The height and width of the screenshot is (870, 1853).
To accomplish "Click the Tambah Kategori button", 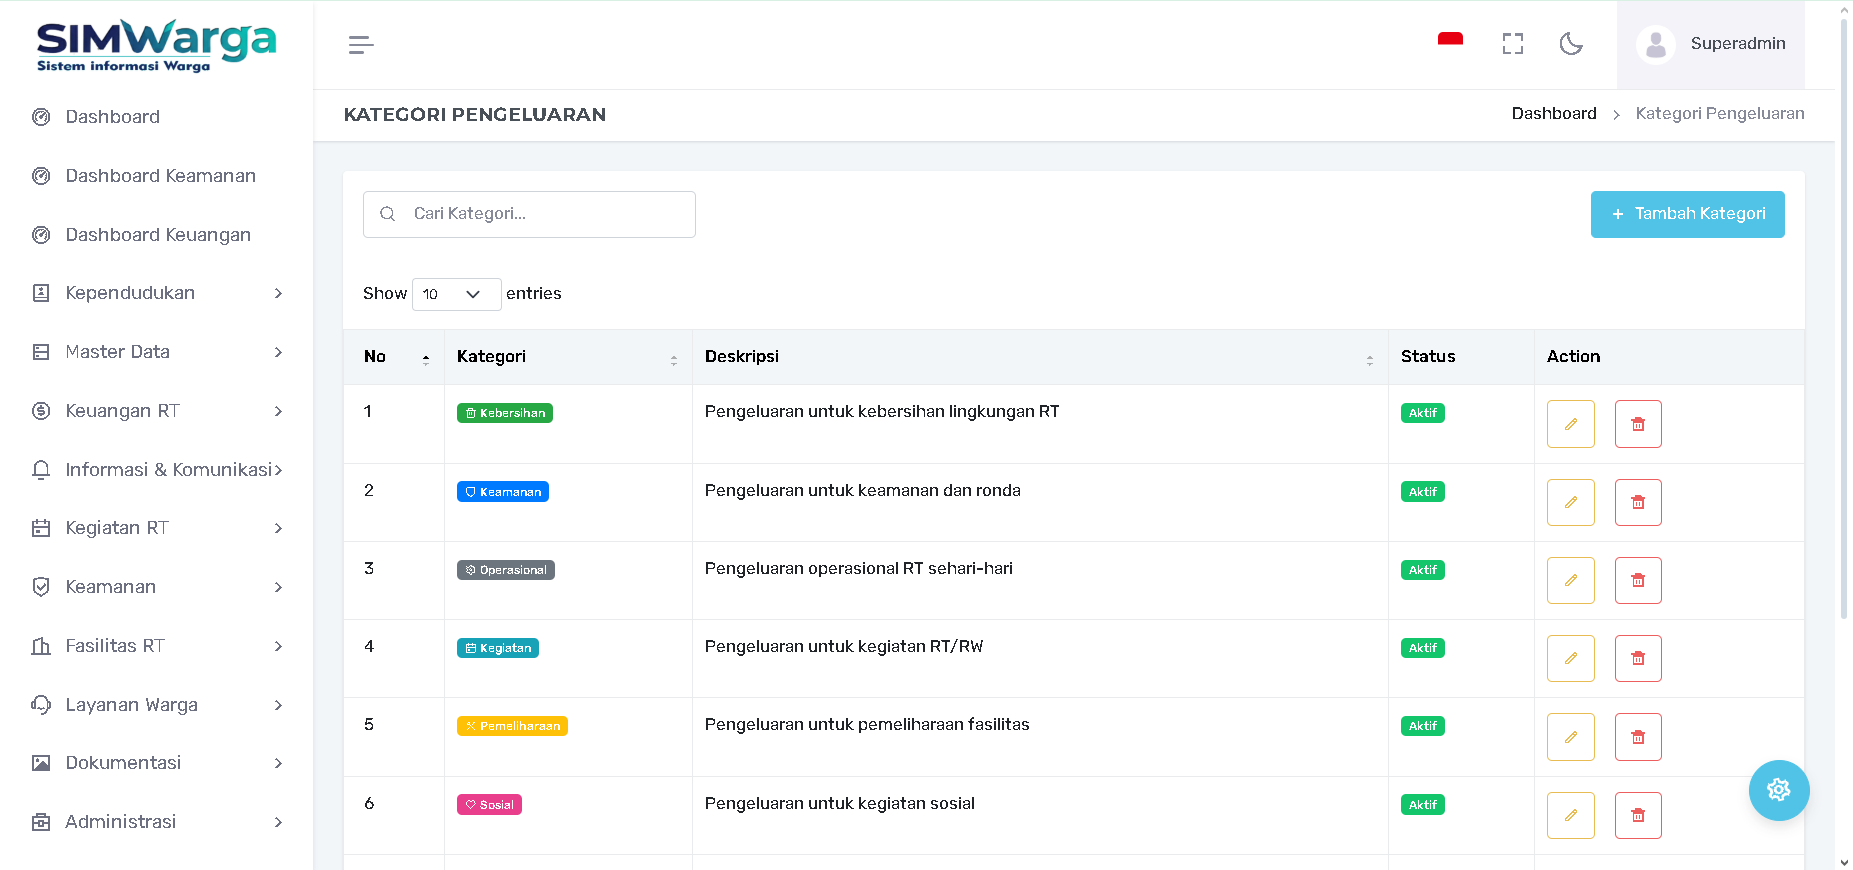I will (1687, 214).
